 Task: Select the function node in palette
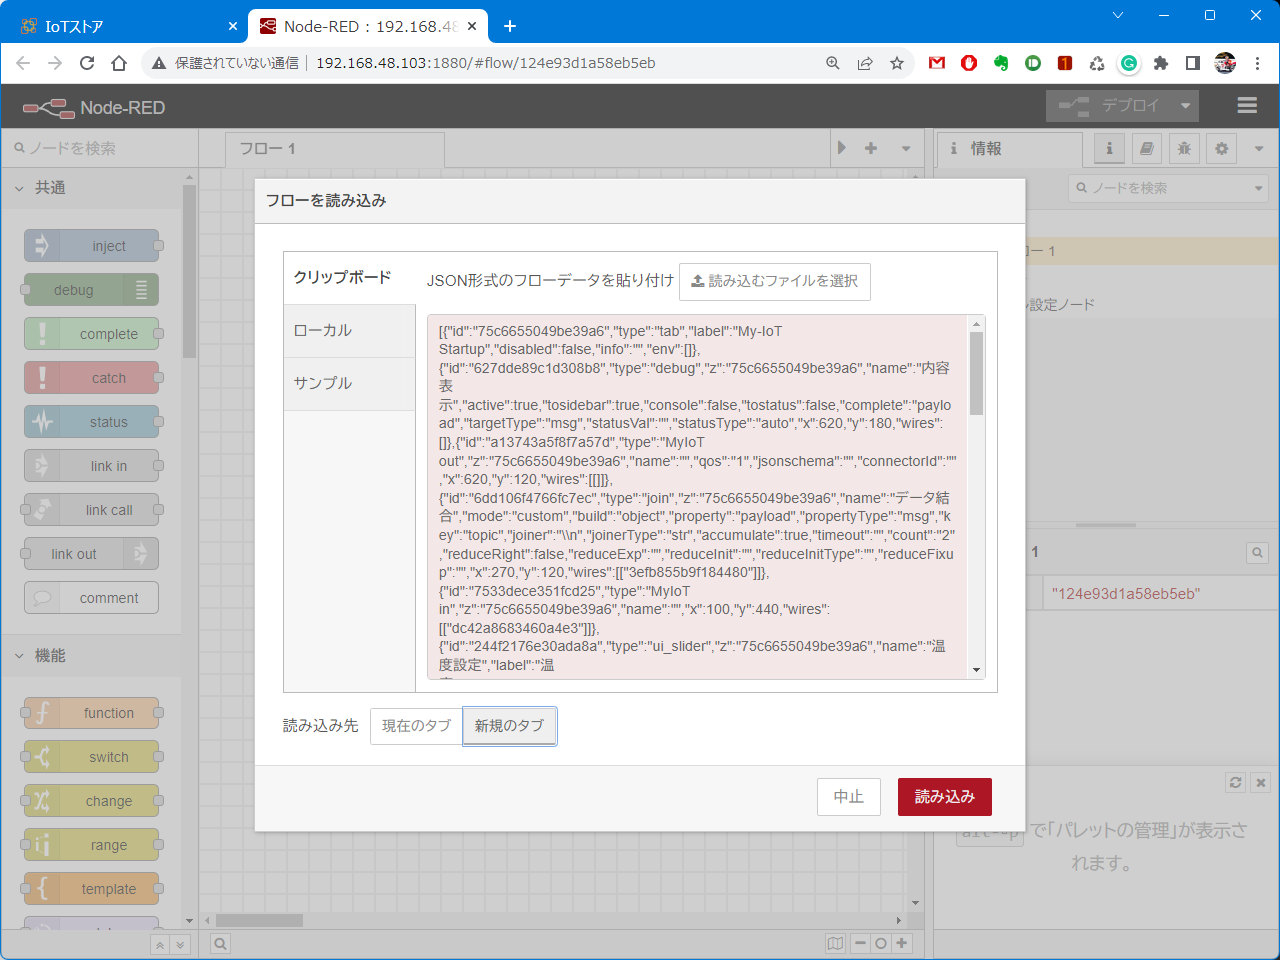pyautogui.click(x=91, y=713)
